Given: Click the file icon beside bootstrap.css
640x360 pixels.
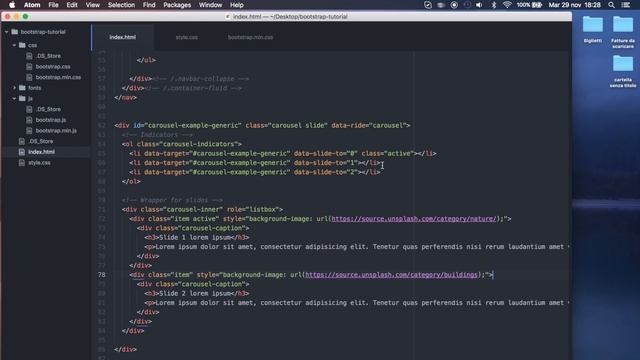Looking at the screenshot, I should (29, 67).
